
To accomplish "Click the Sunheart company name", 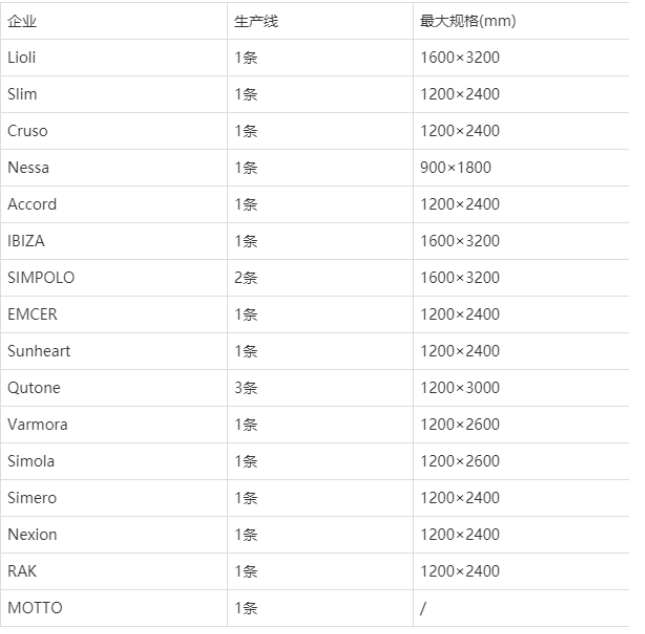I will (x=38, y=351).
